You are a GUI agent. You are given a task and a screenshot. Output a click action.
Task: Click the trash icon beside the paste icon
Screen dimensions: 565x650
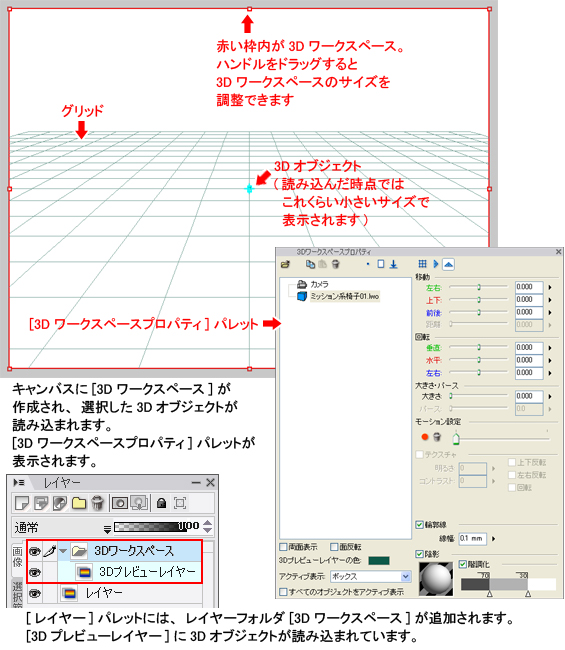pyautogui.click(x=336, y=264)
